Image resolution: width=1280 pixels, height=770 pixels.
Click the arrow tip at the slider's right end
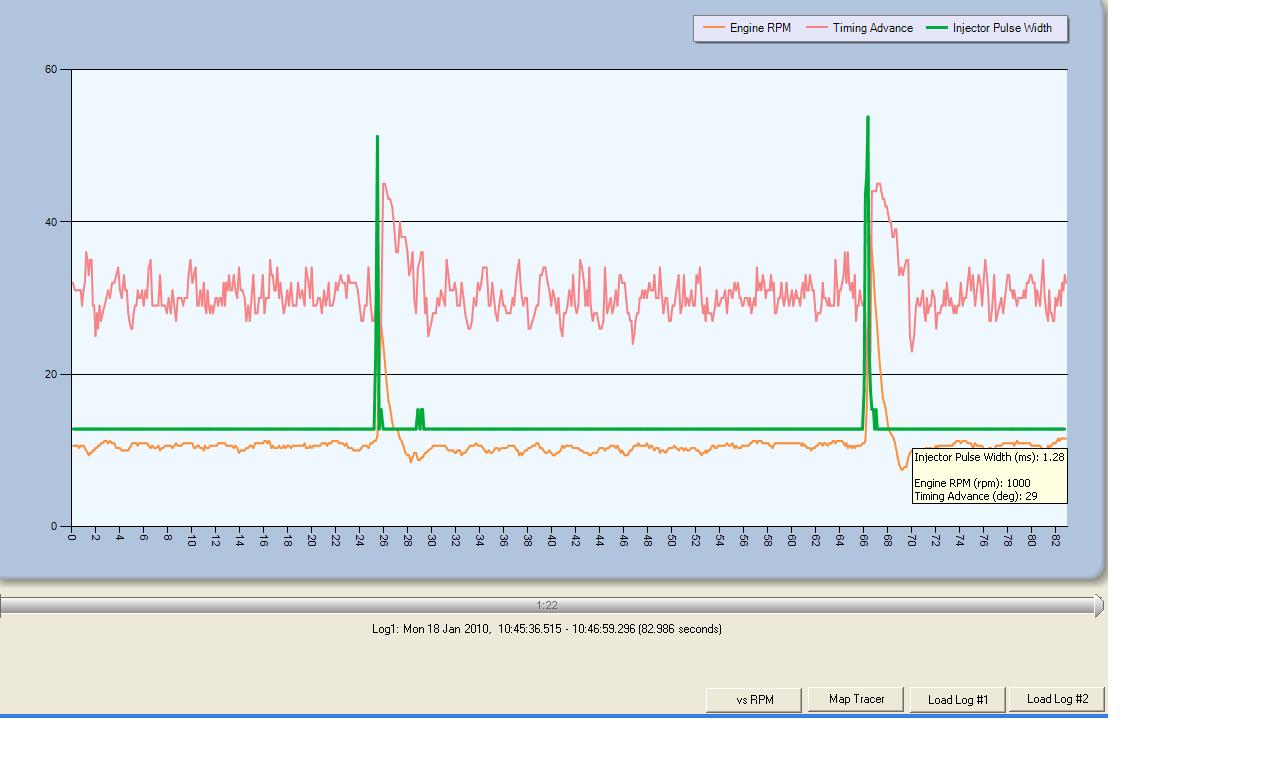click(1099, 605)
